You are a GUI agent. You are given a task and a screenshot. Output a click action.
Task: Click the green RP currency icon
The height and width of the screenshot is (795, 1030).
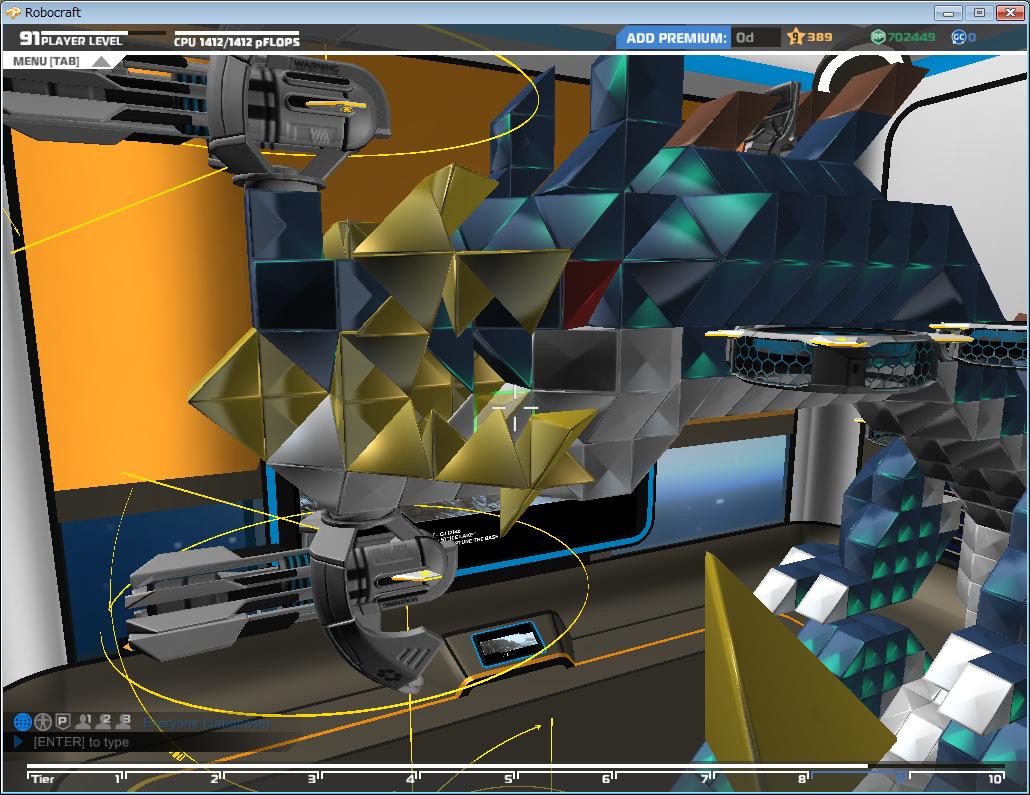point(878,37)
